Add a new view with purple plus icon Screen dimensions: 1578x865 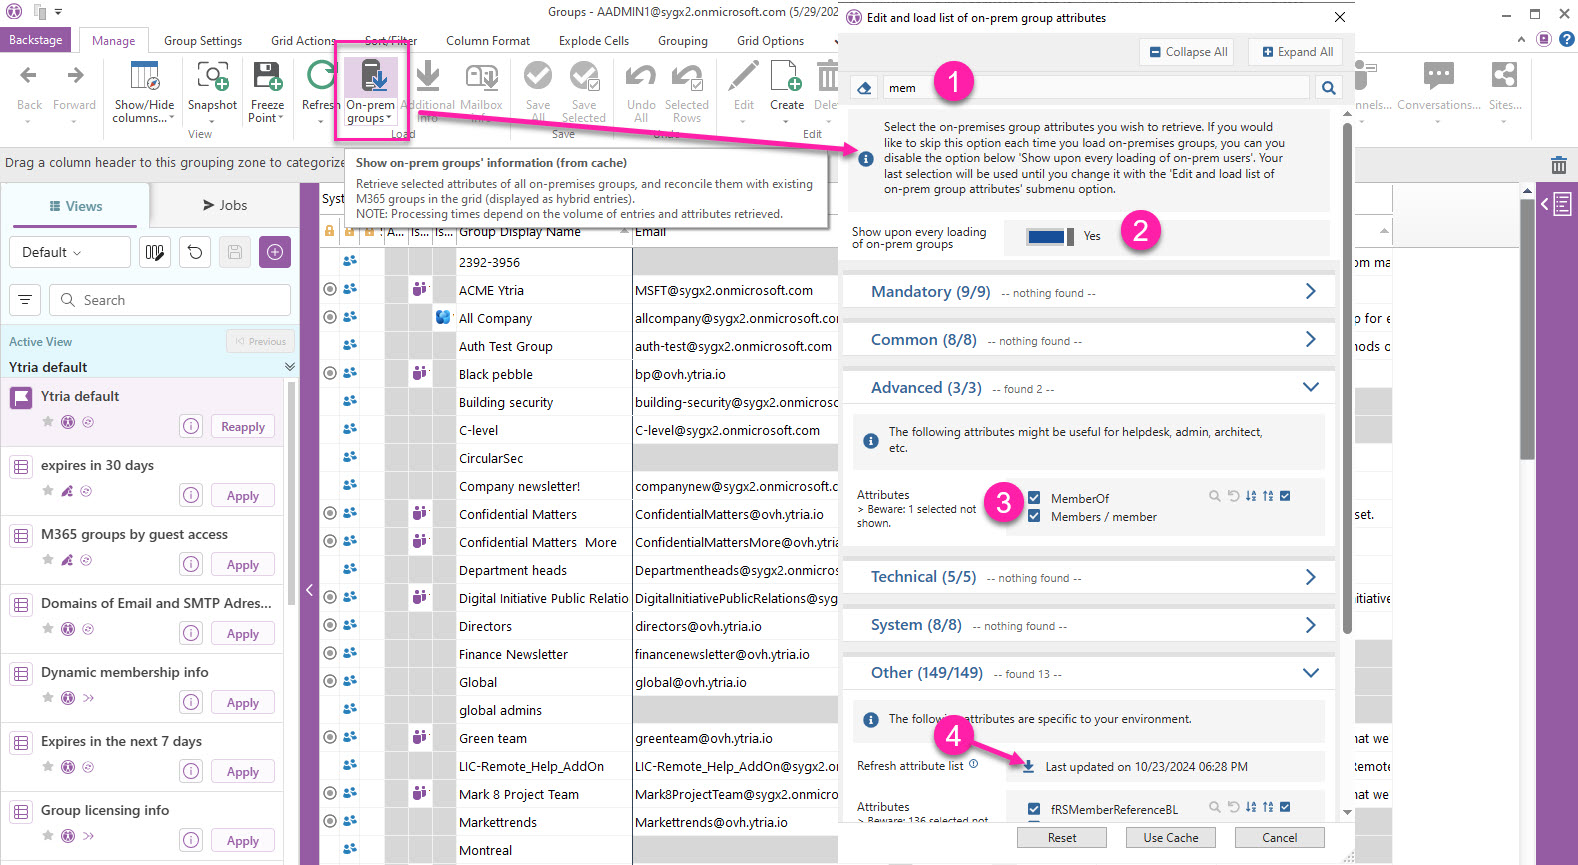tap(275, 252)
